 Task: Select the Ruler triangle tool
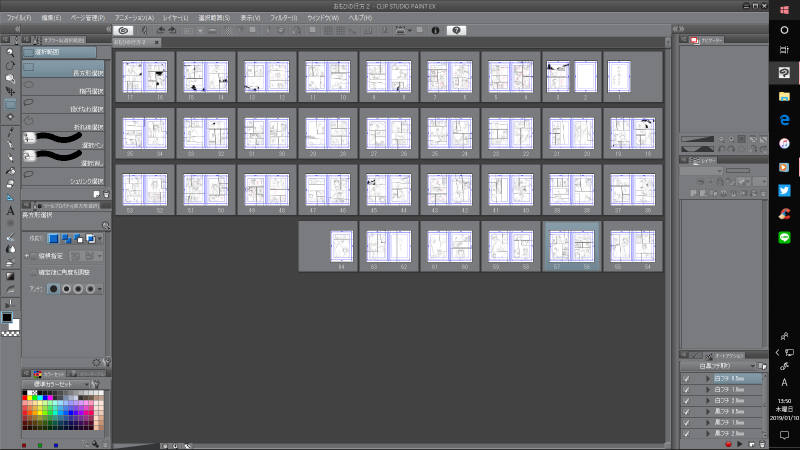pos(10,197)
